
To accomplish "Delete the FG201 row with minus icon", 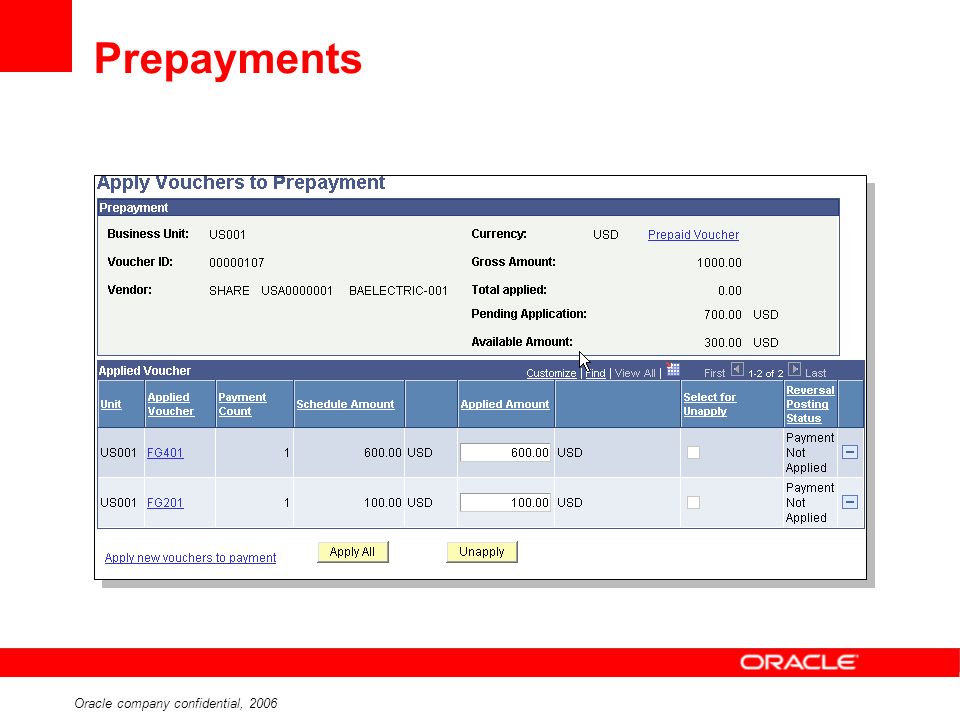I will 850,503.
